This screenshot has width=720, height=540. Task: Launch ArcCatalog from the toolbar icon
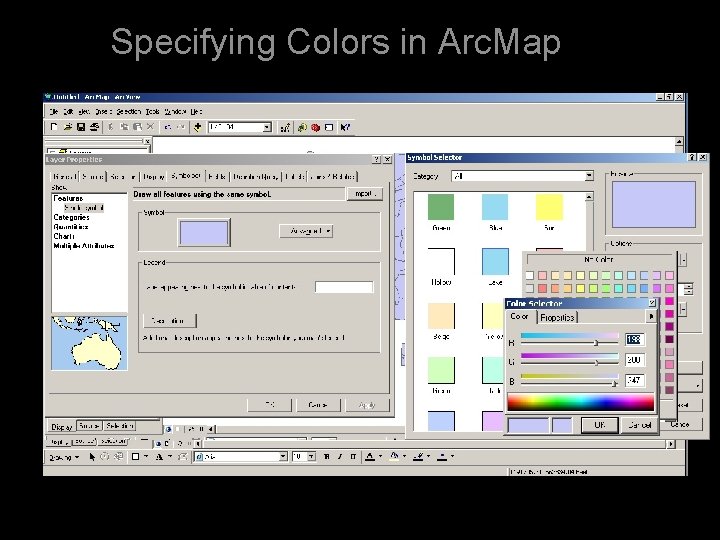pyautogui.click(x=302, y=128)
